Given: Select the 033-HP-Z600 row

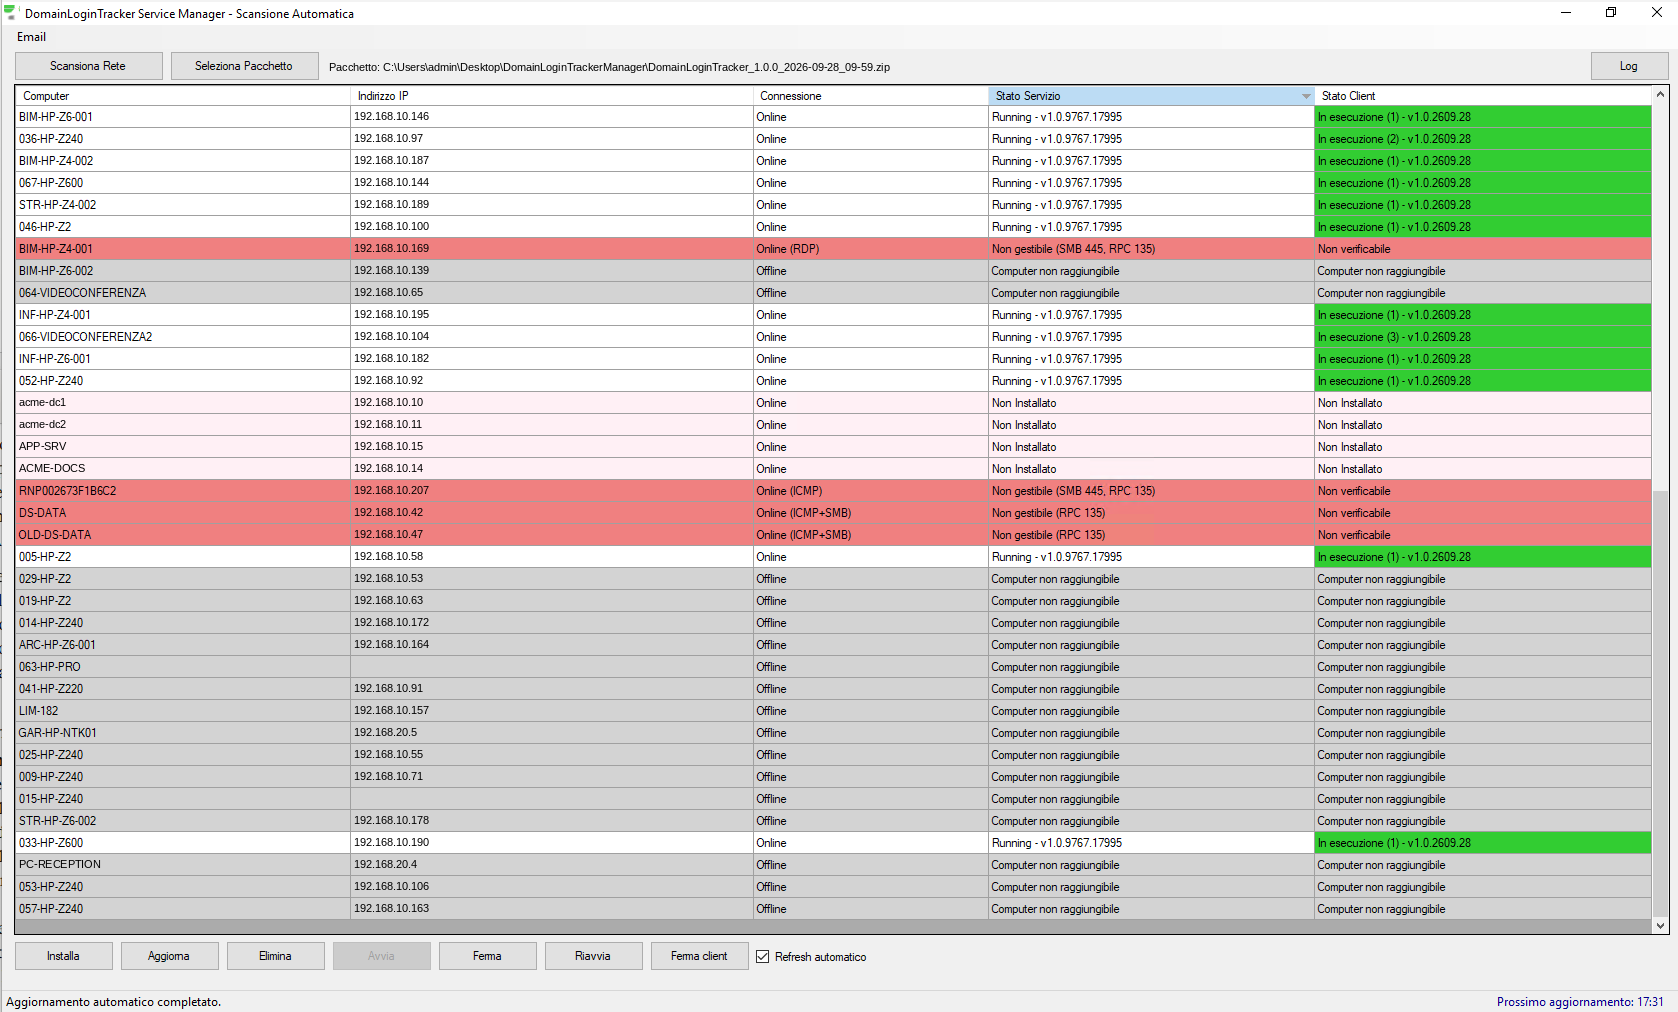Looking at the screenshot, I should (x=833, y=843).
